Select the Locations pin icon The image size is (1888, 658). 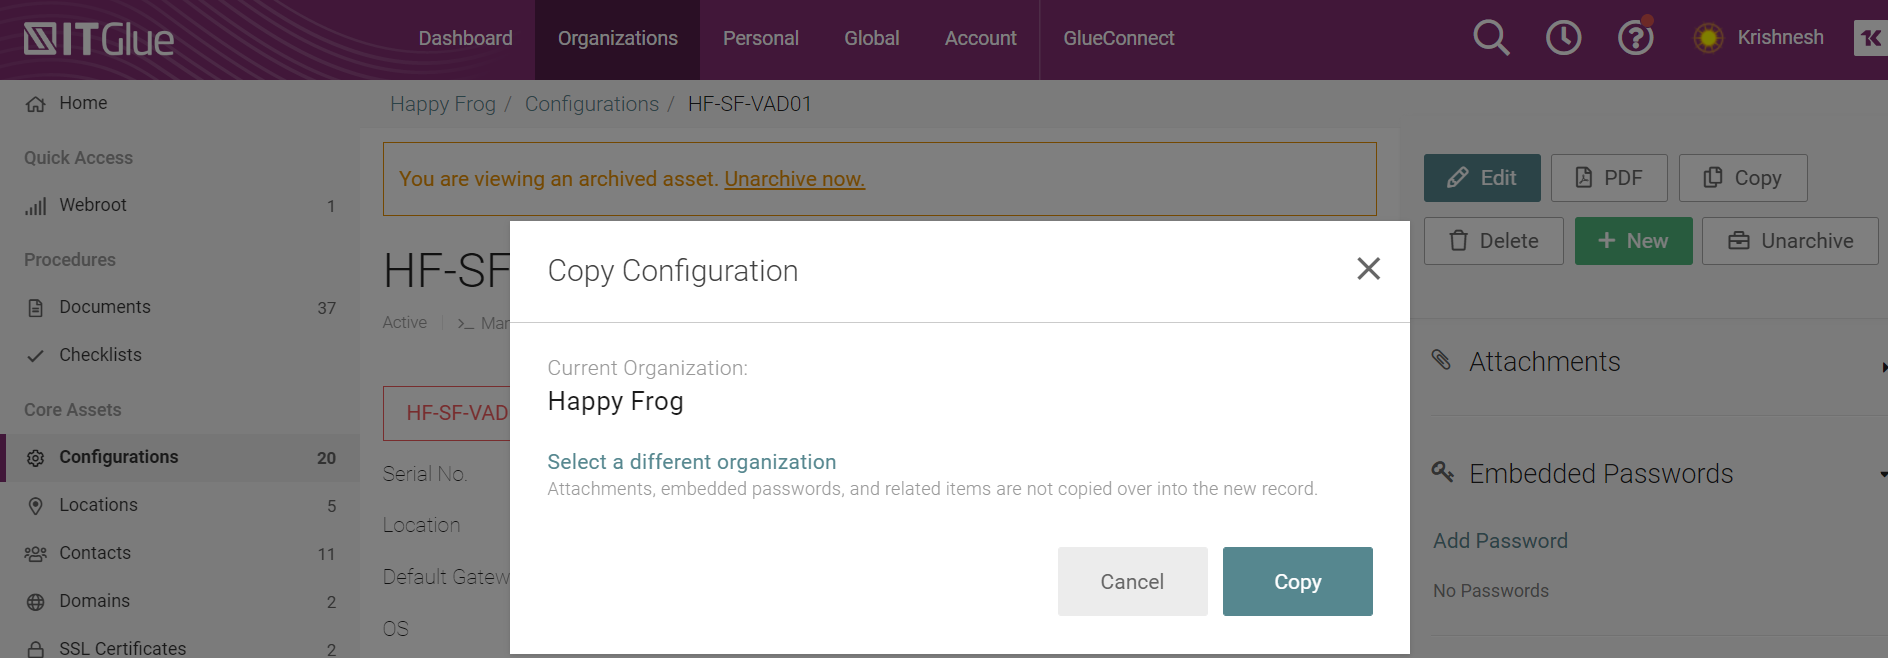tap(36, 505)
